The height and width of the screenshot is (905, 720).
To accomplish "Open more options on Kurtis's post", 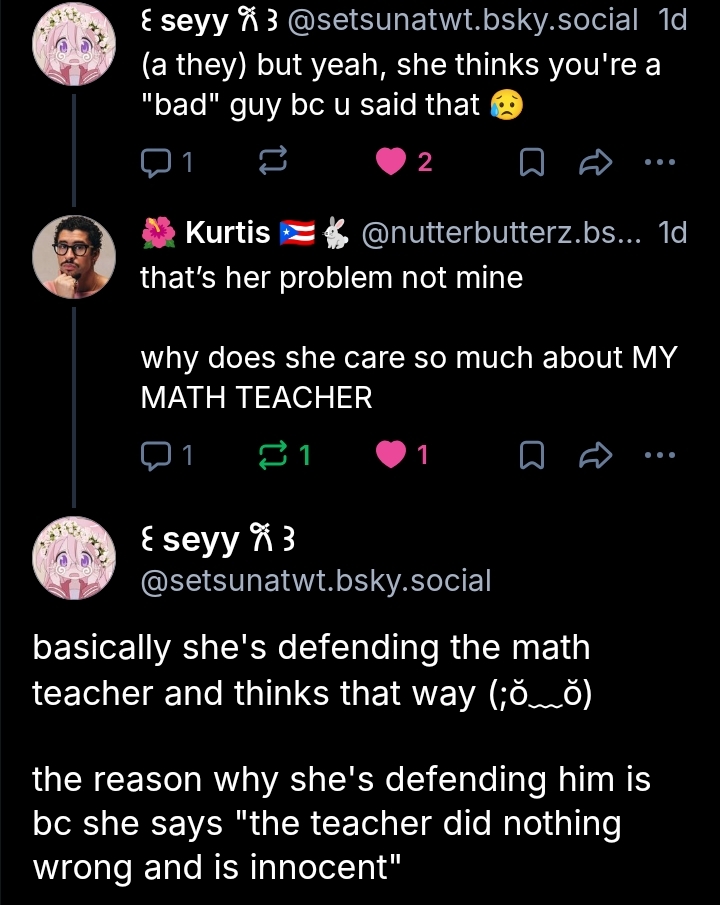I will click(x=660, y=456).
